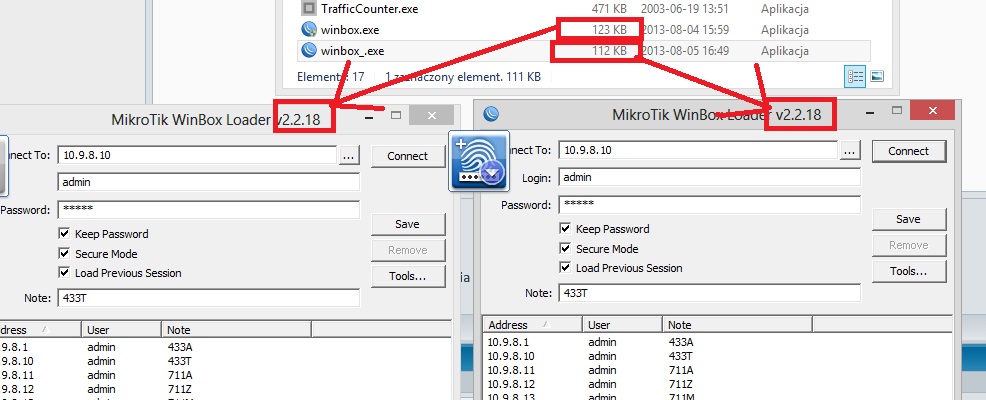The height and width of the screenshot is (400, 986).
Task: Maximize the right WinBox Loader window
Action: point(897,111)
